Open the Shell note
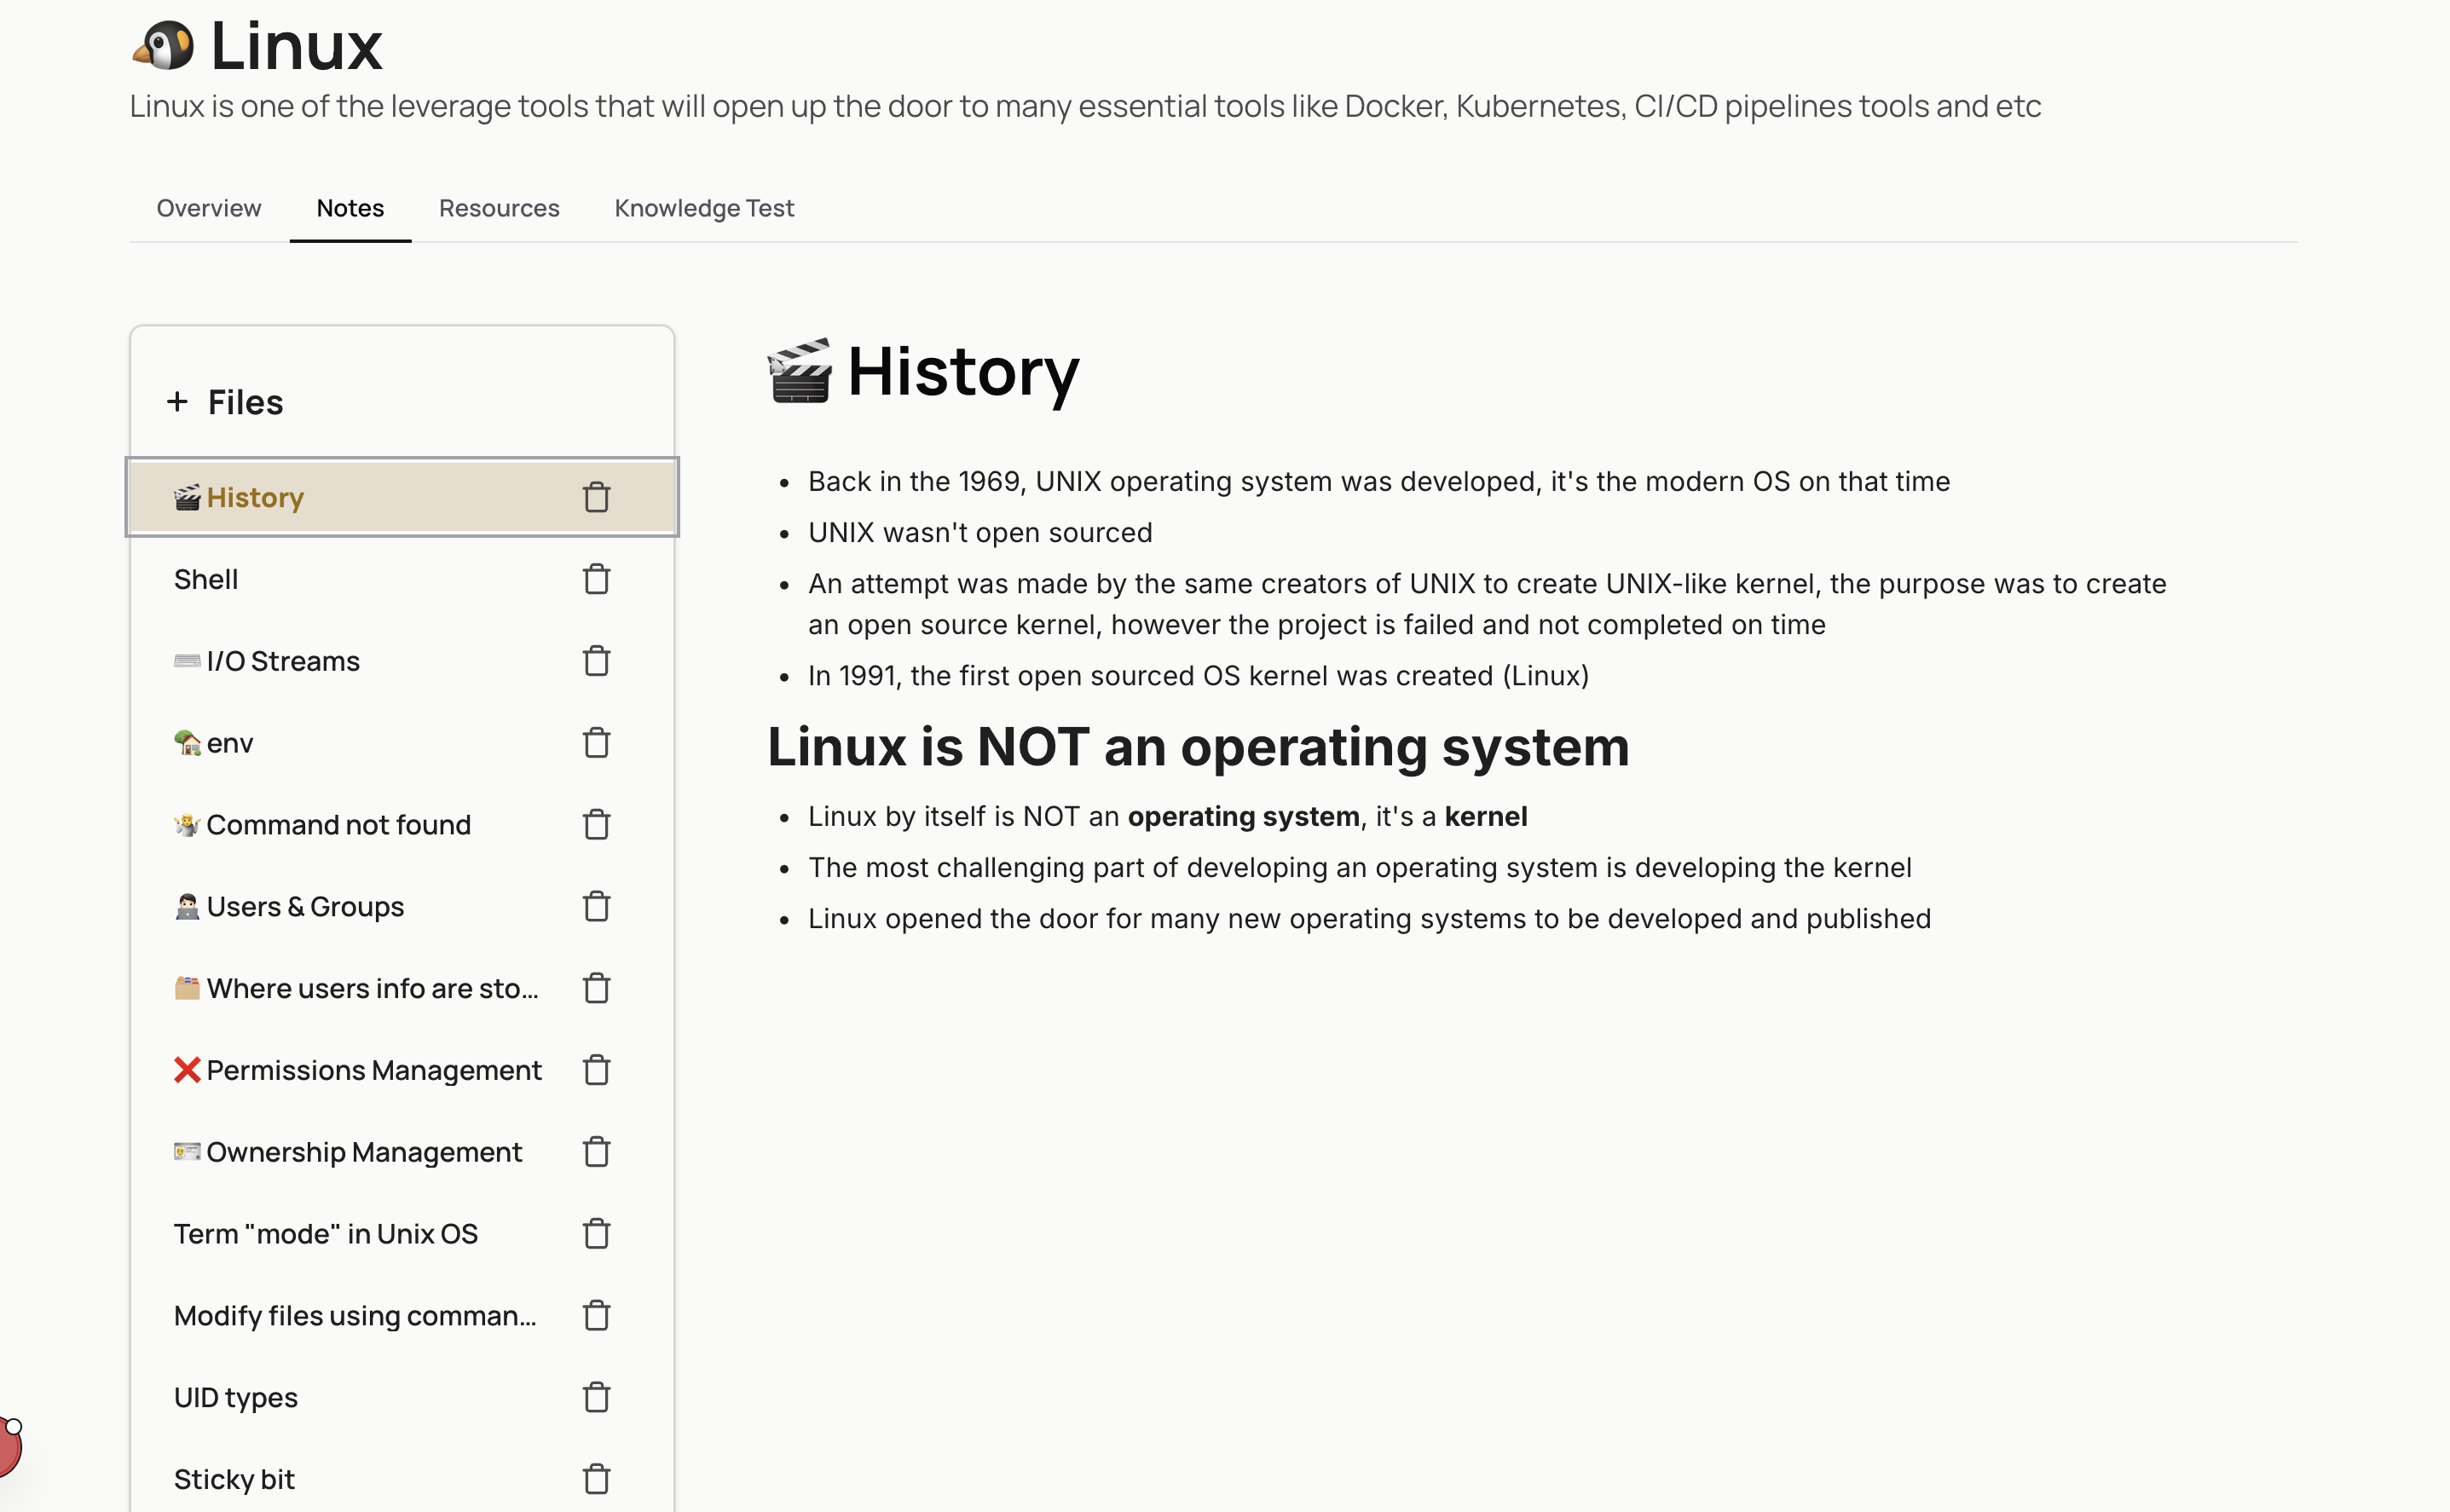Viewport: 2450px width, 1512px height. point(206,579)
